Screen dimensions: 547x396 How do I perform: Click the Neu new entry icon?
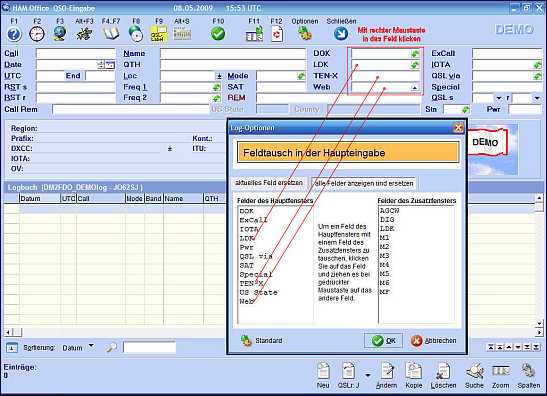coord(323,371)
